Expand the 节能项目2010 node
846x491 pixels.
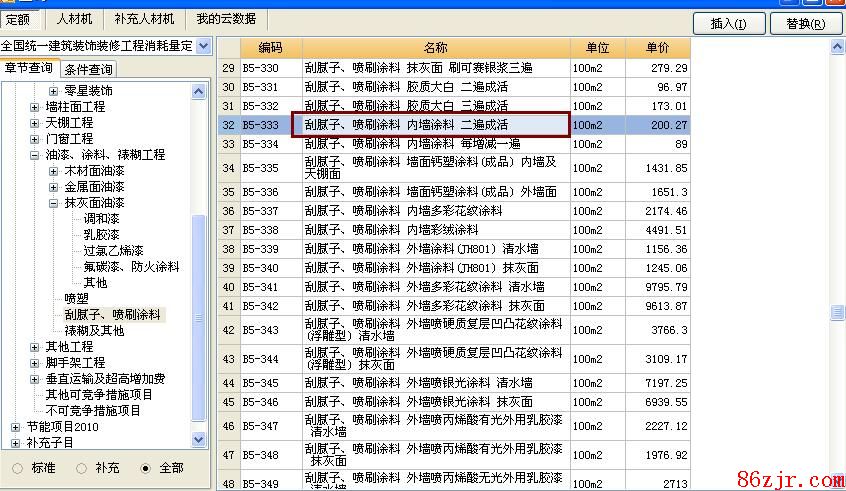(x=16, y=427)
